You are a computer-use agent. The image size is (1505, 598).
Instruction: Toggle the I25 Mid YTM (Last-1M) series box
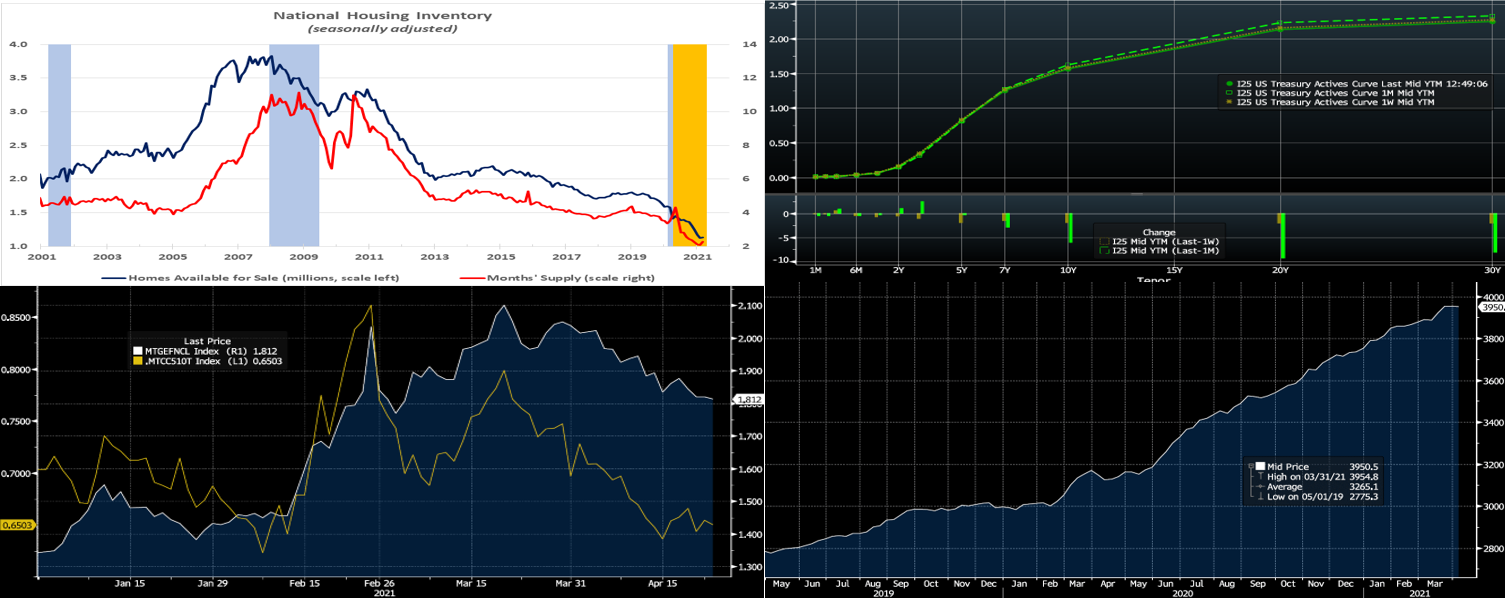point(1103,251)
